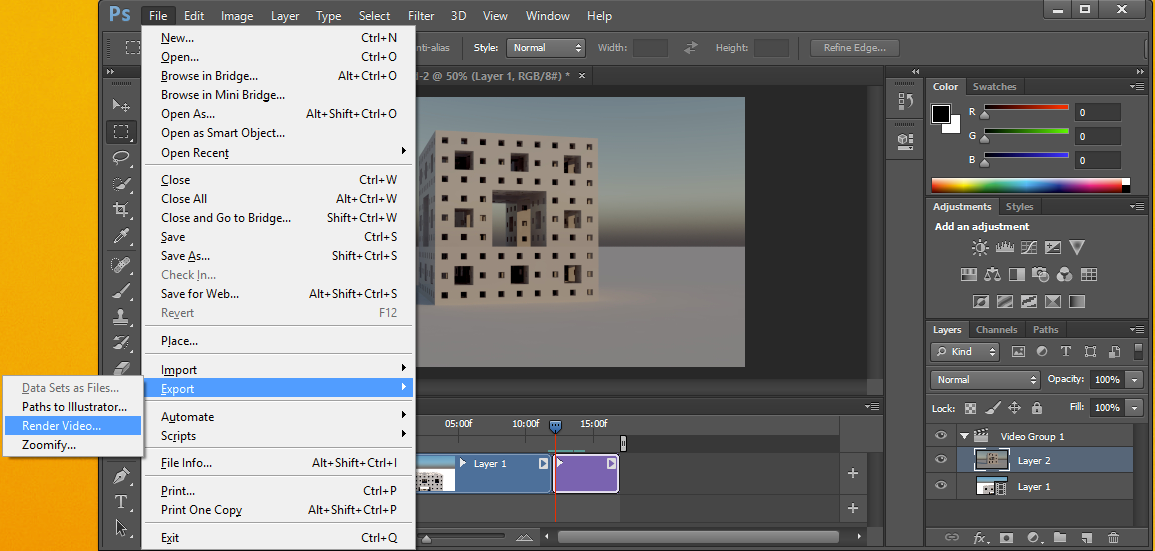Add a Levels adjustment
The height and width of the screenshot is (551, 1155).
pos(1005,248)
